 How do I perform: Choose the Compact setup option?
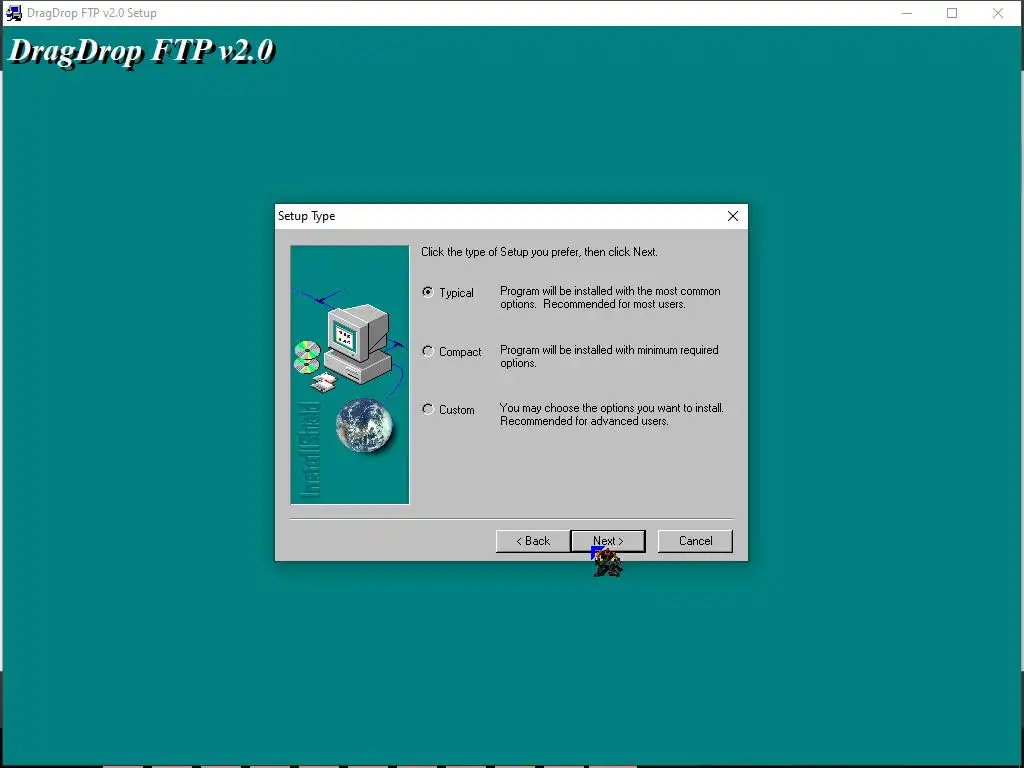point(428,351)
